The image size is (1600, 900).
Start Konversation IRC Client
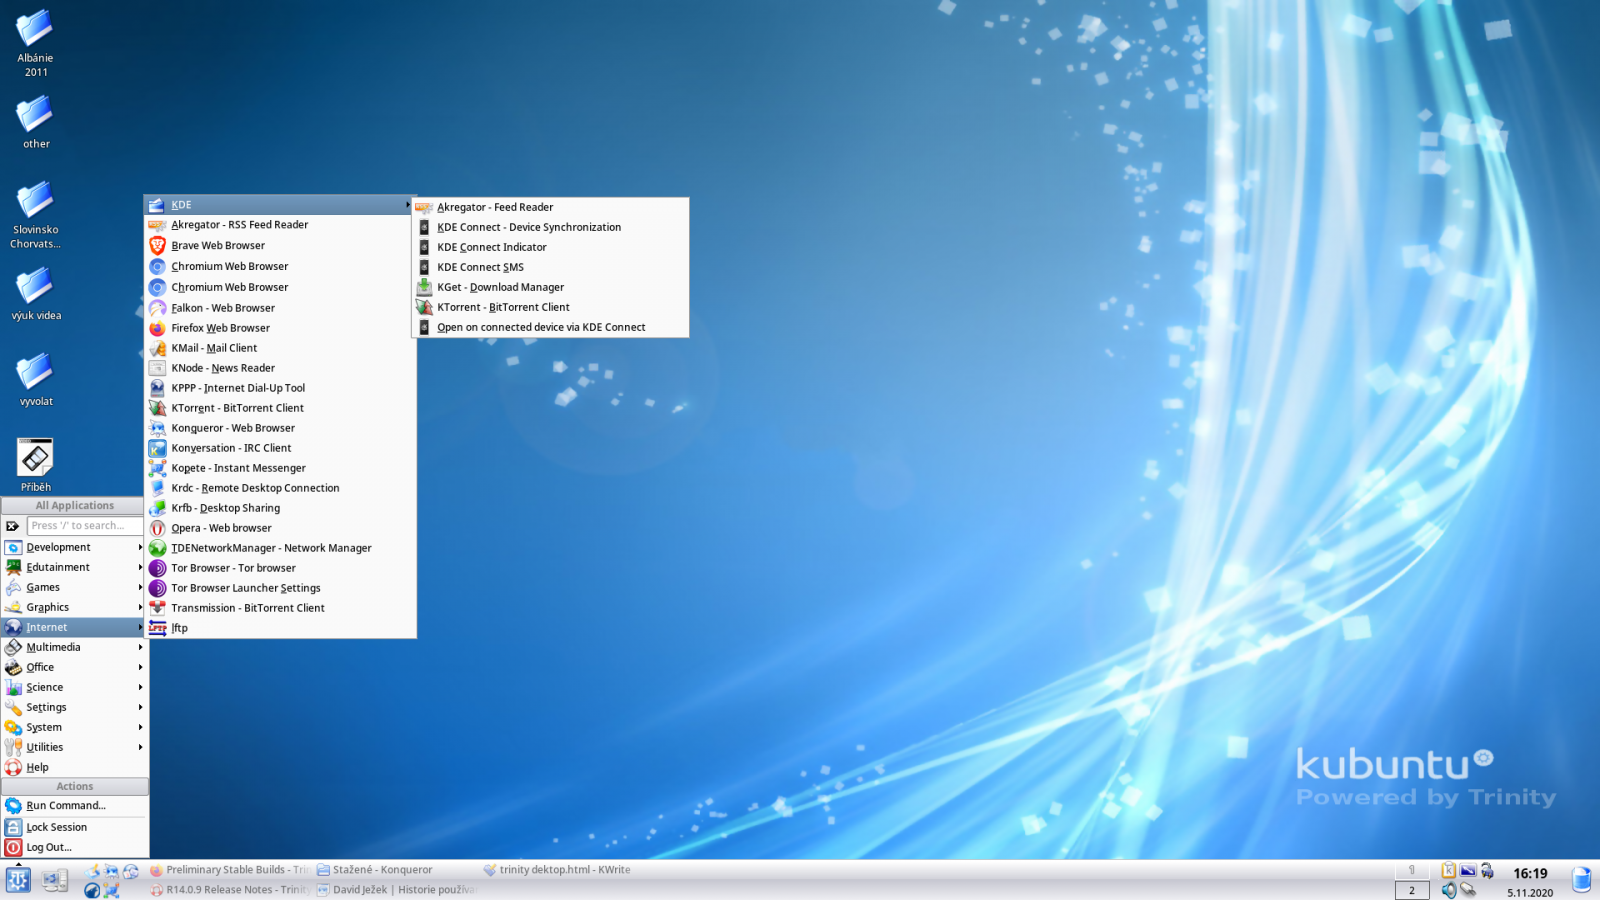(231, 447)
